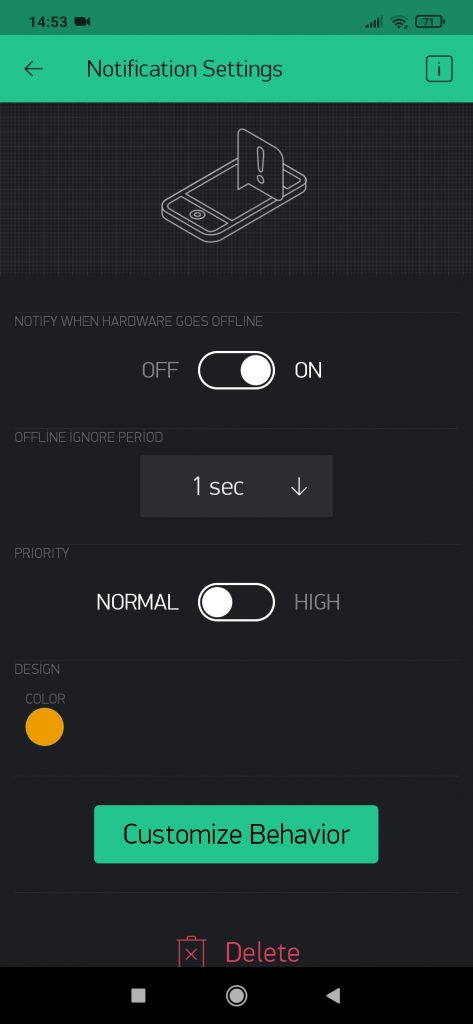Tap the battery indicator in status bar
473x1024 pixels.
(x=430, y=22)
